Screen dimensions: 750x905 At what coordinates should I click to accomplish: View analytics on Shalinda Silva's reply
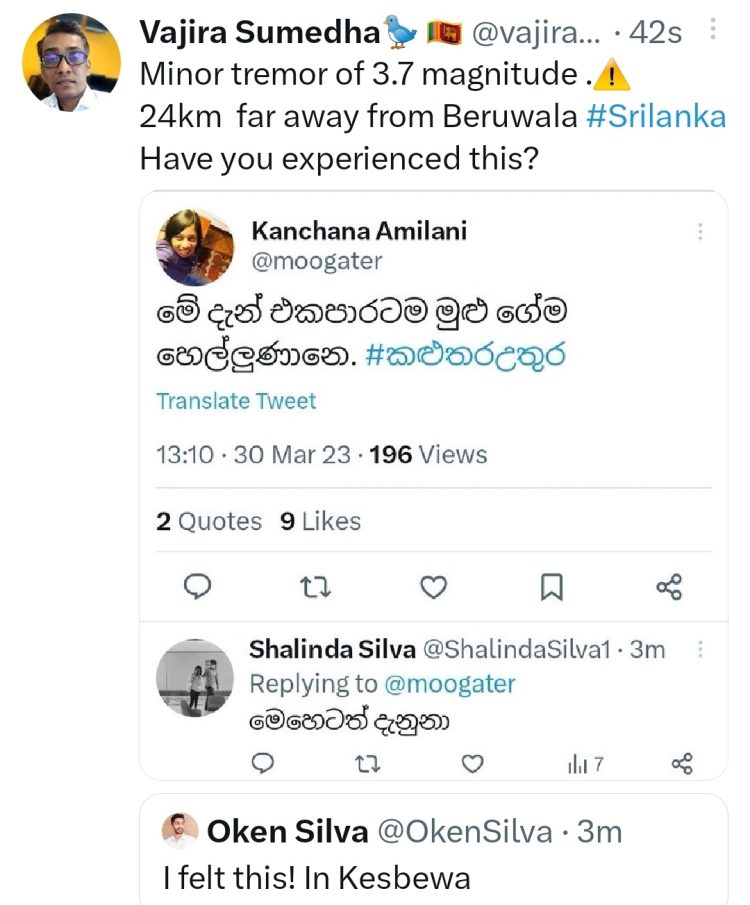point(587,765)
